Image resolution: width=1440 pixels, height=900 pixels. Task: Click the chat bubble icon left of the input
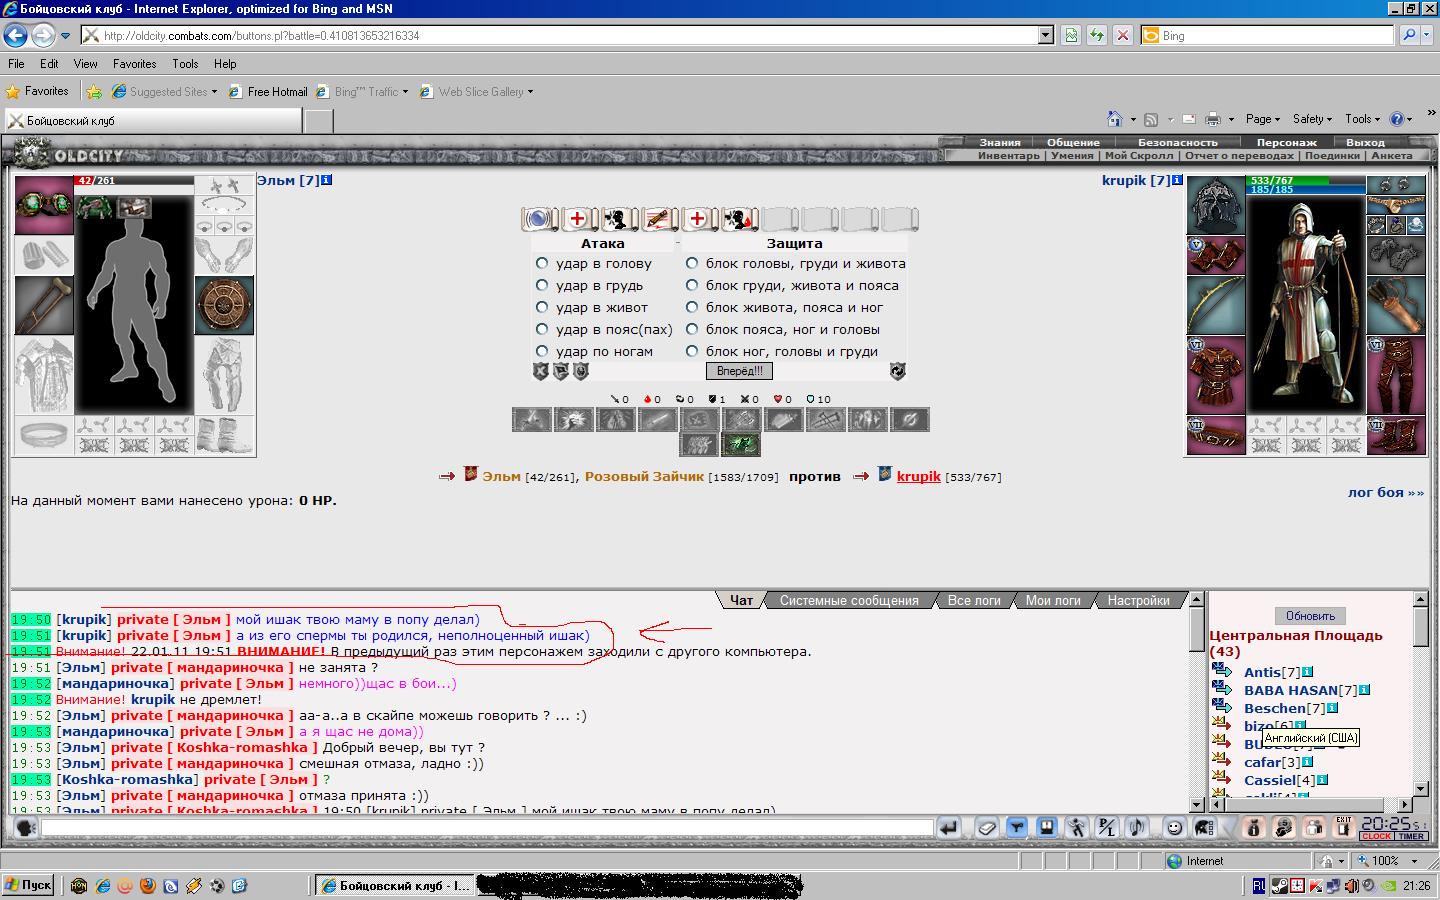pyautogui.click(x=26, y=828)
